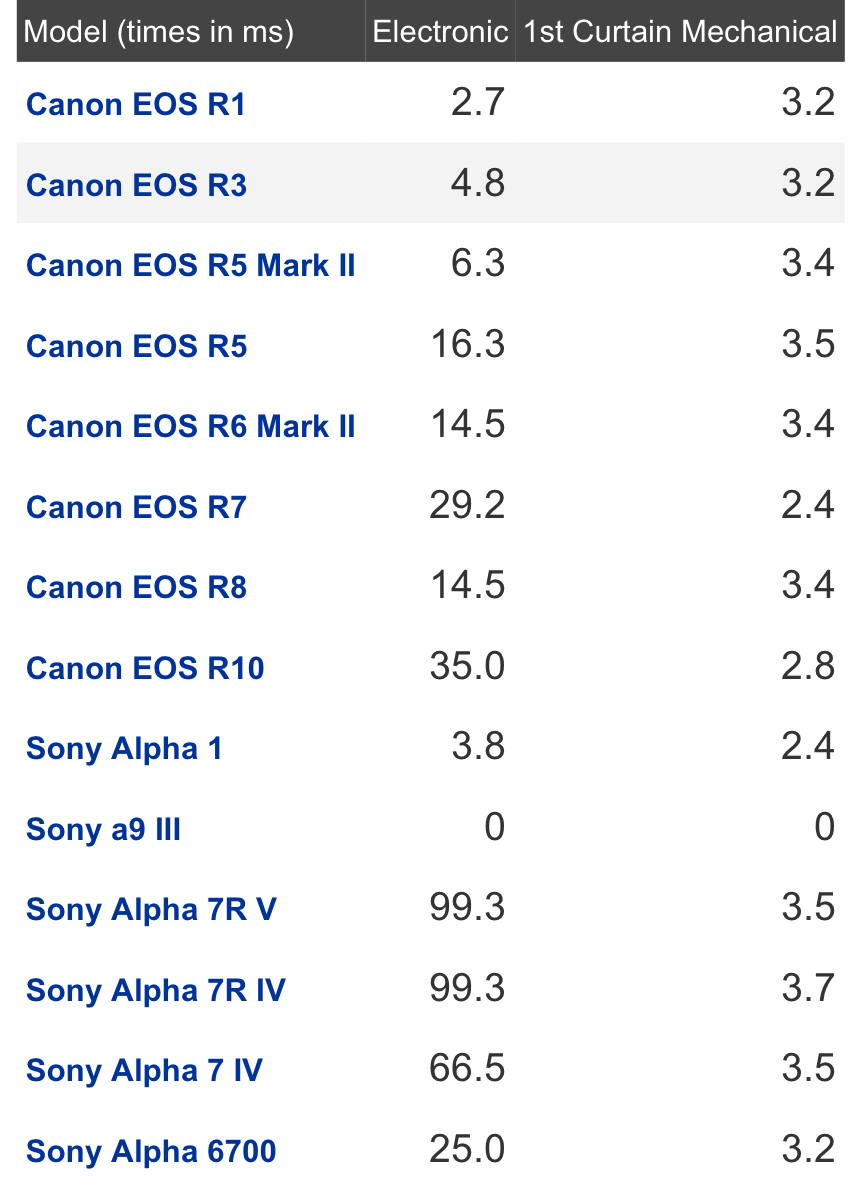This screenshot has width=864, height=1196.
Task: Open the Sony Alpha 7R V link
Action: click(151, 910)
